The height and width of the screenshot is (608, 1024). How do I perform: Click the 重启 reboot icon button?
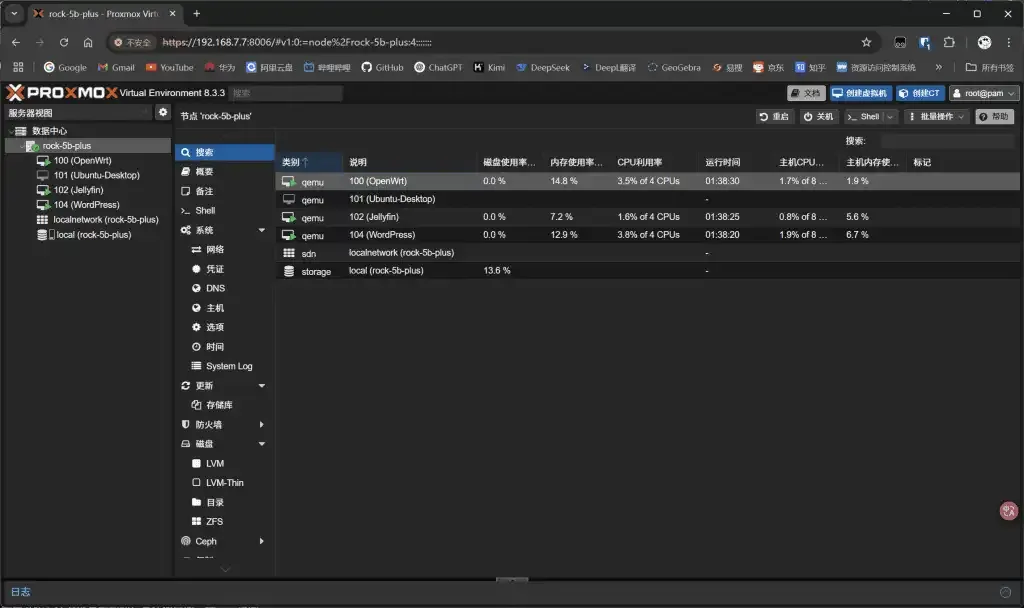pos(774,116)
